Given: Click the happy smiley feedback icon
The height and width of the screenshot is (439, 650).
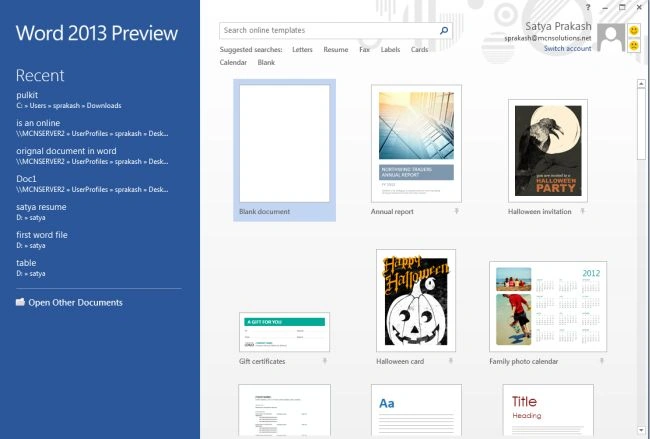Looking at the screenshot, I should [633, 30].
